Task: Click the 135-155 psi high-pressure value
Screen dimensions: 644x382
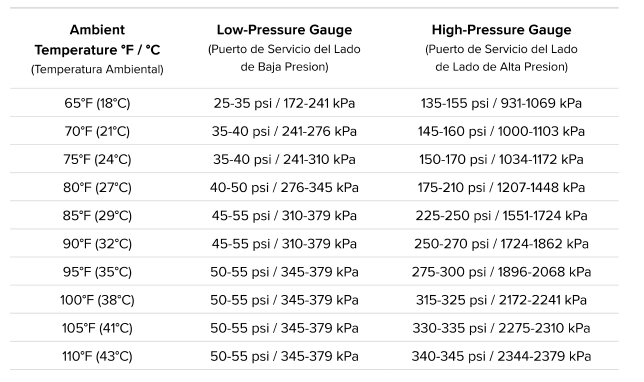Action: (501, 103)
